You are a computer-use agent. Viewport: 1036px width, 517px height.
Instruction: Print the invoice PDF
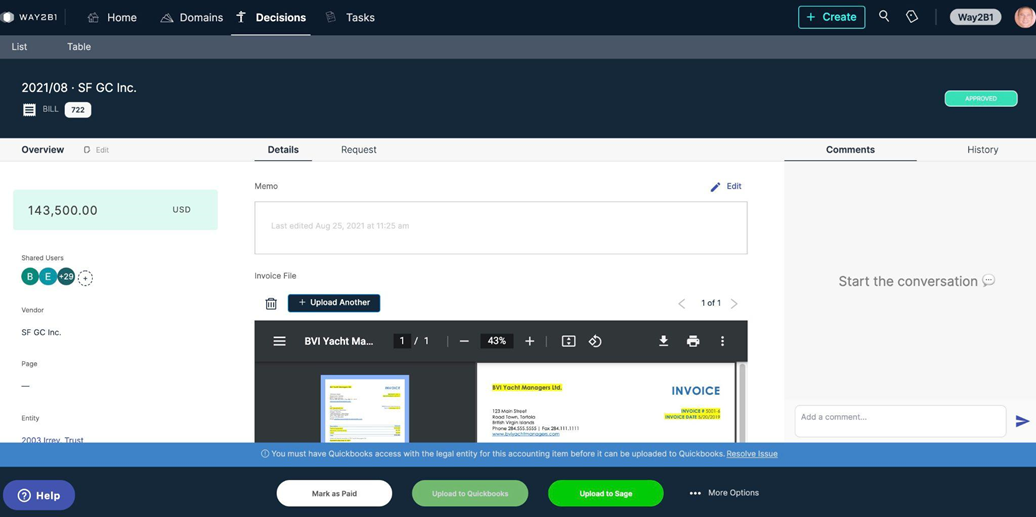pos(693,341)
